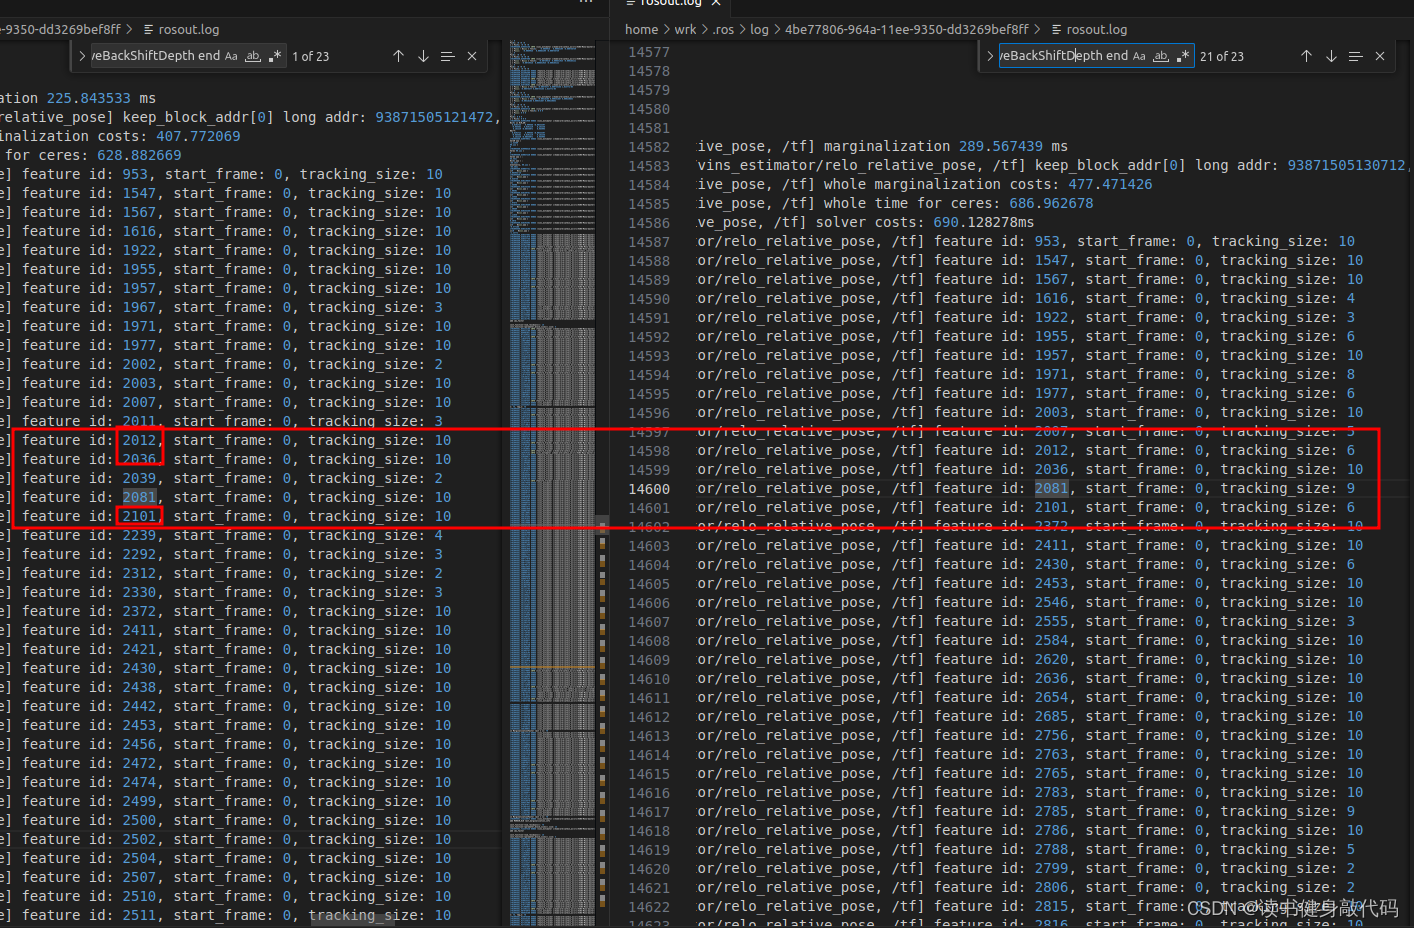Toggle Match Case in right find widget

[x=1139, y=56]
